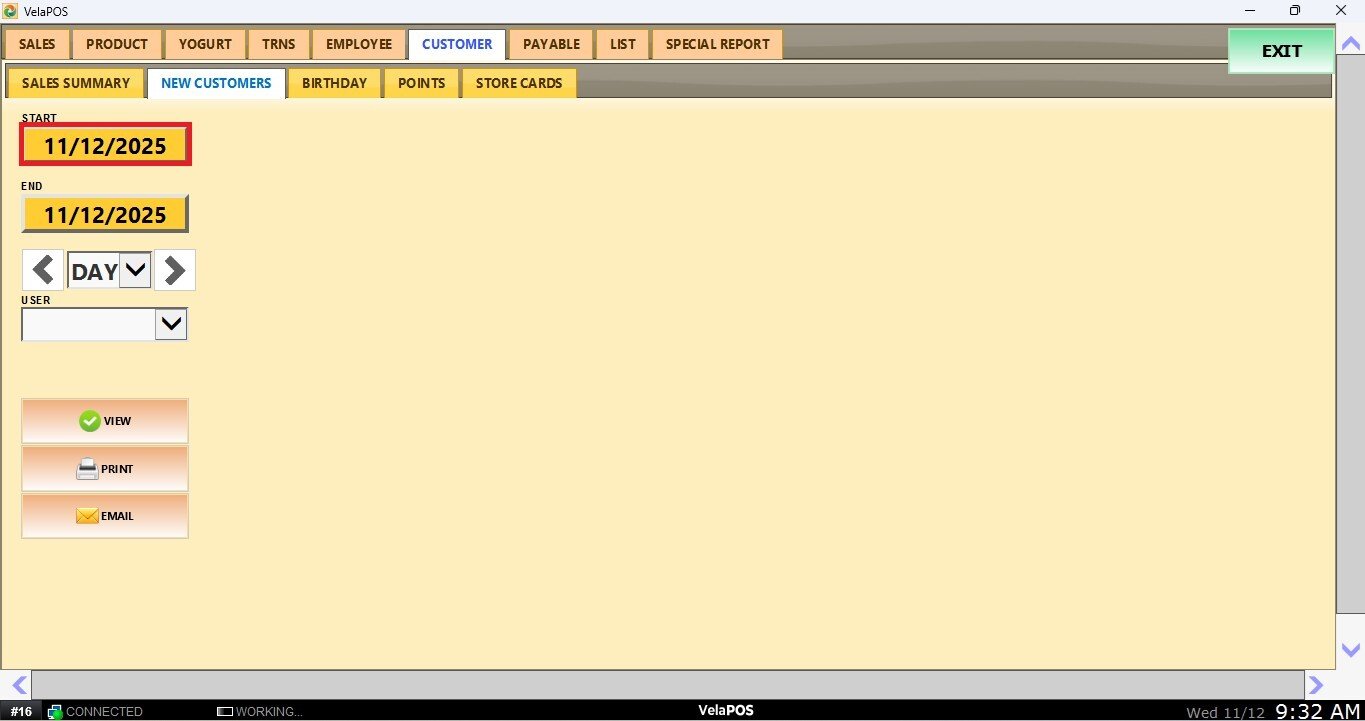Switch to the SALES tab

coord(37,44)
